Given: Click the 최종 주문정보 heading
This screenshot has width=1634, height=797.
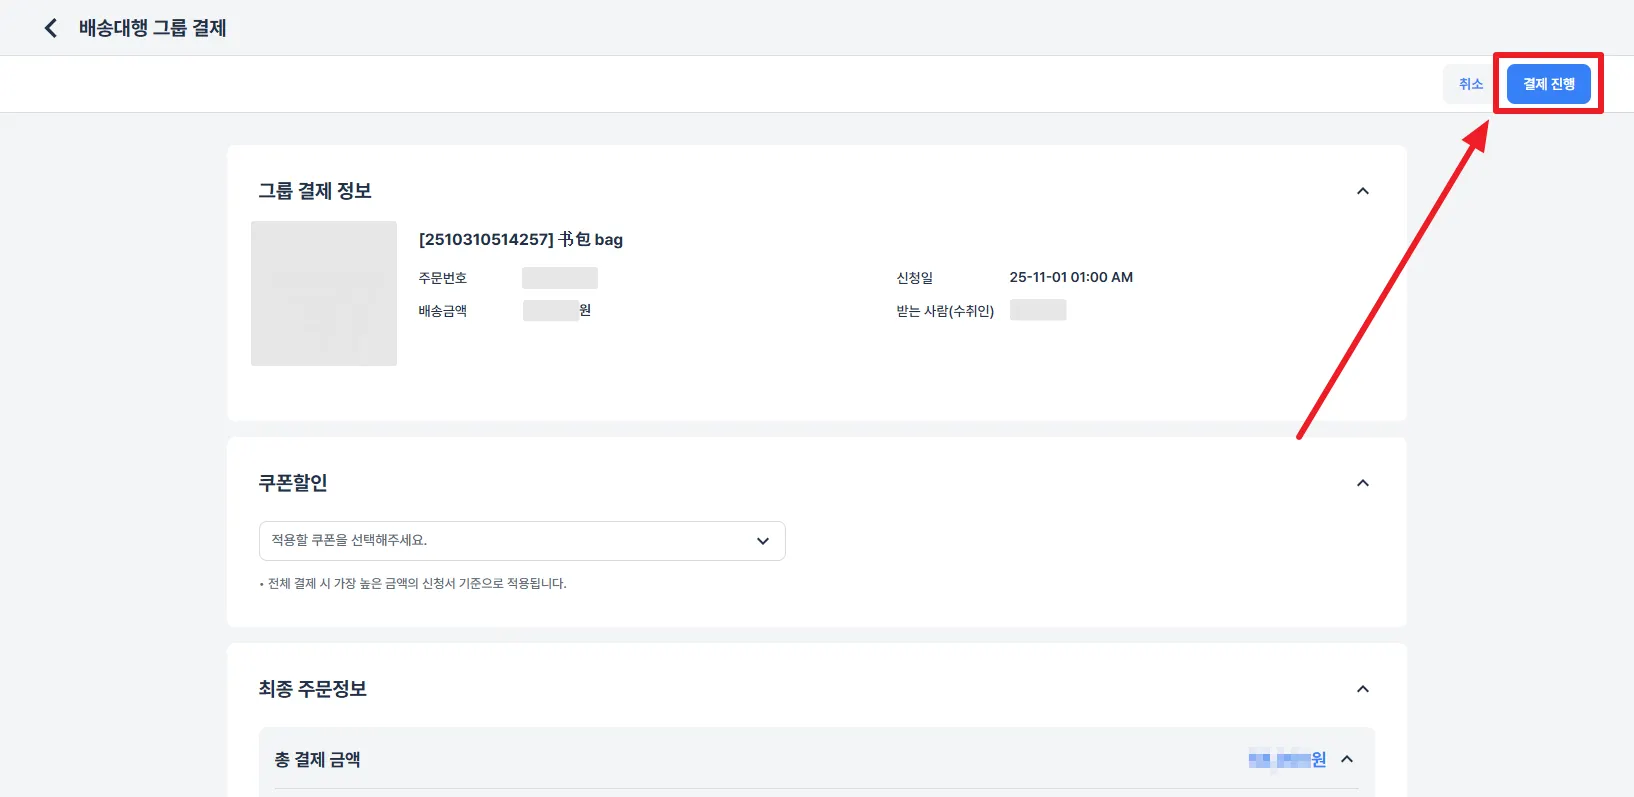Looking at the screenshot, I should (x=313, y=689).
